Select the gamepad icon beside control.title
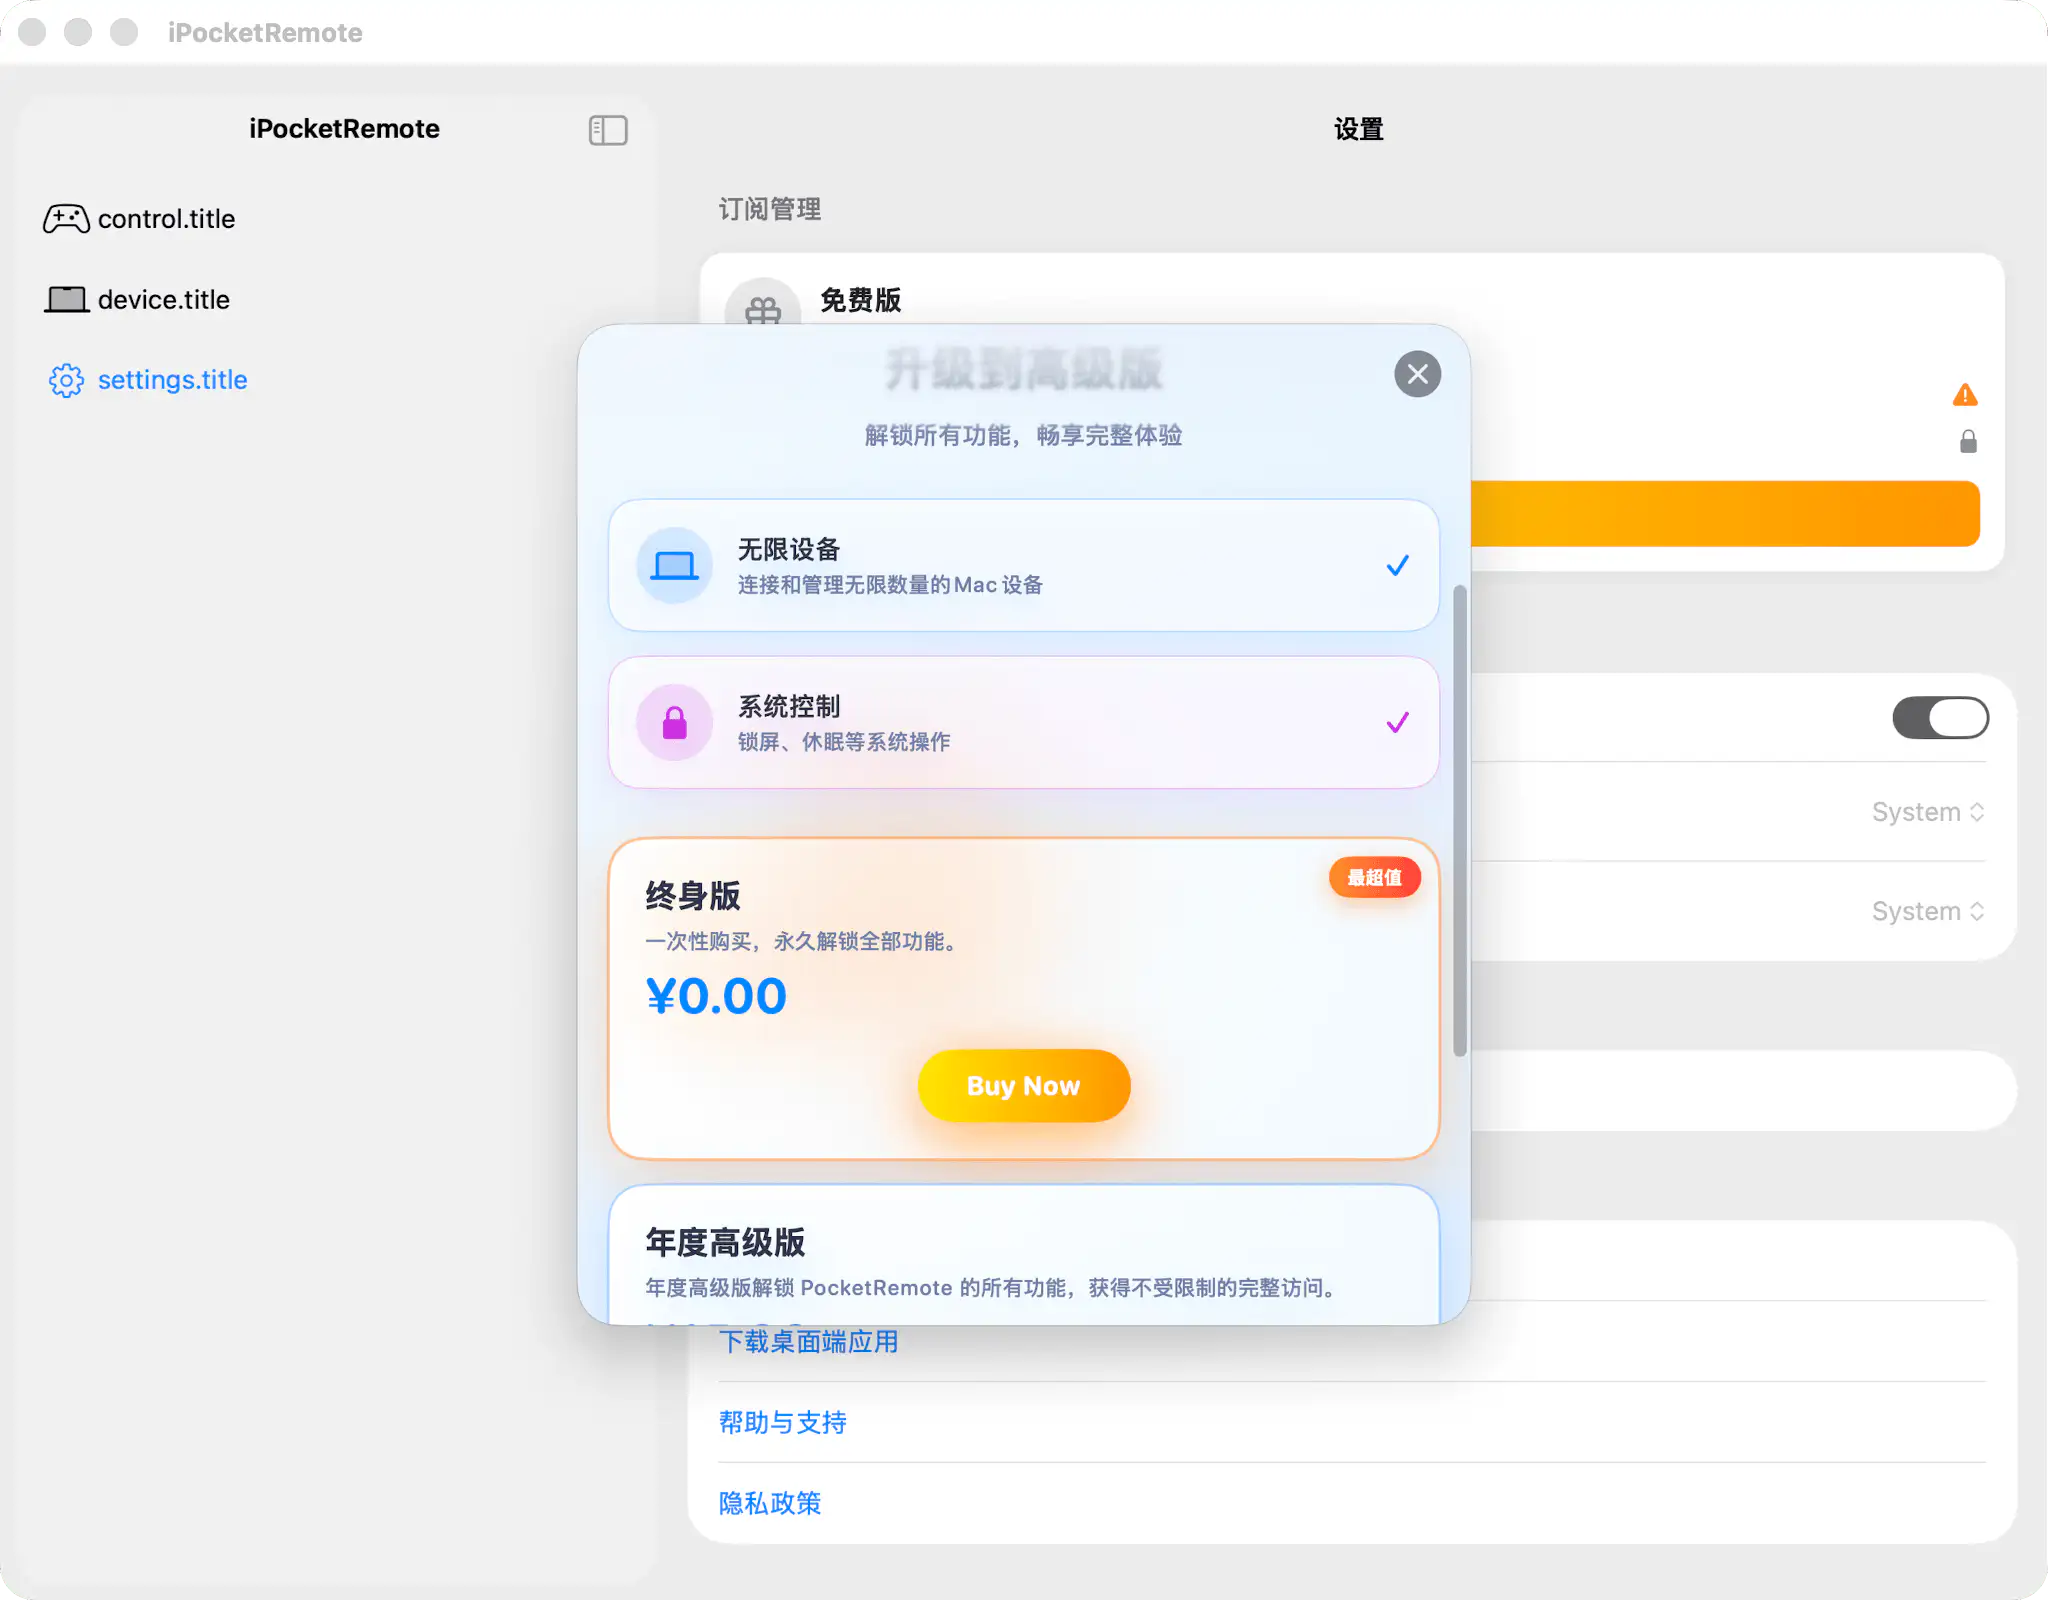The image size is (2048, 1600). pos(66,219)
